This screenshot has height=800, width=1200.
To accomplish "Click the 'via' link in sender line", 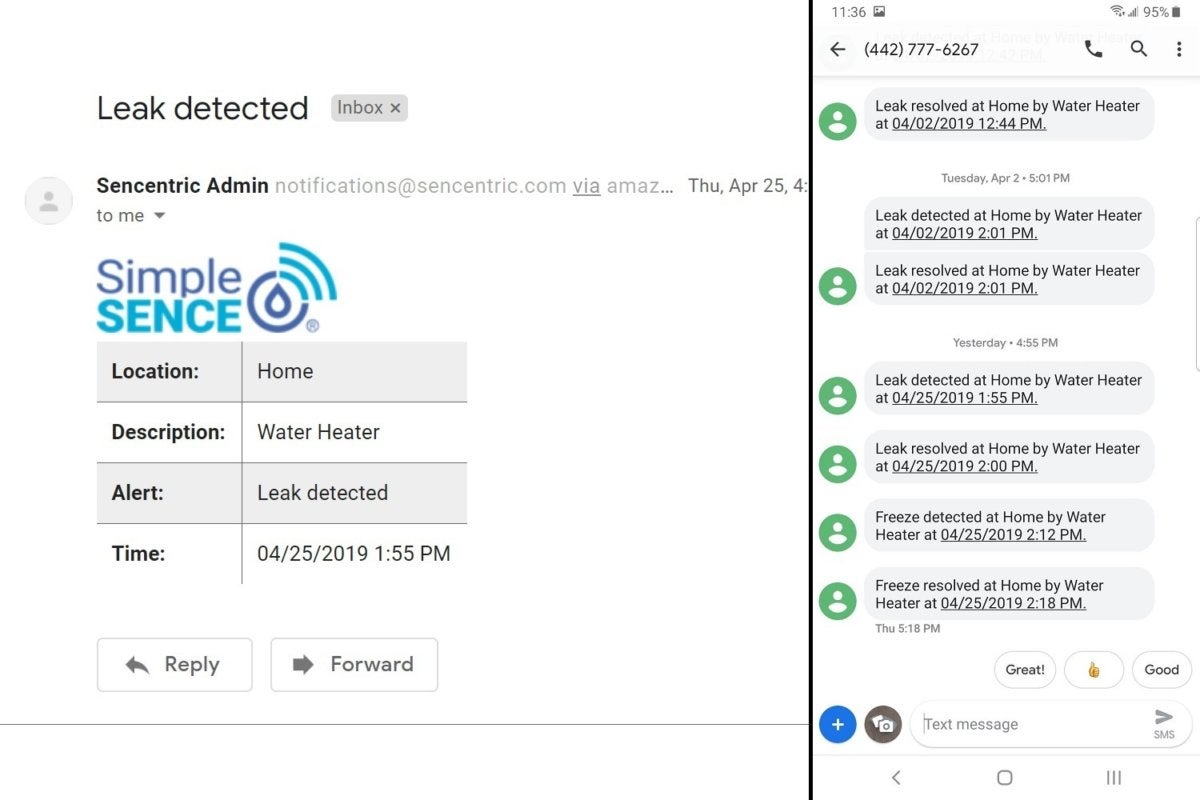I will [x=586, y=186].
